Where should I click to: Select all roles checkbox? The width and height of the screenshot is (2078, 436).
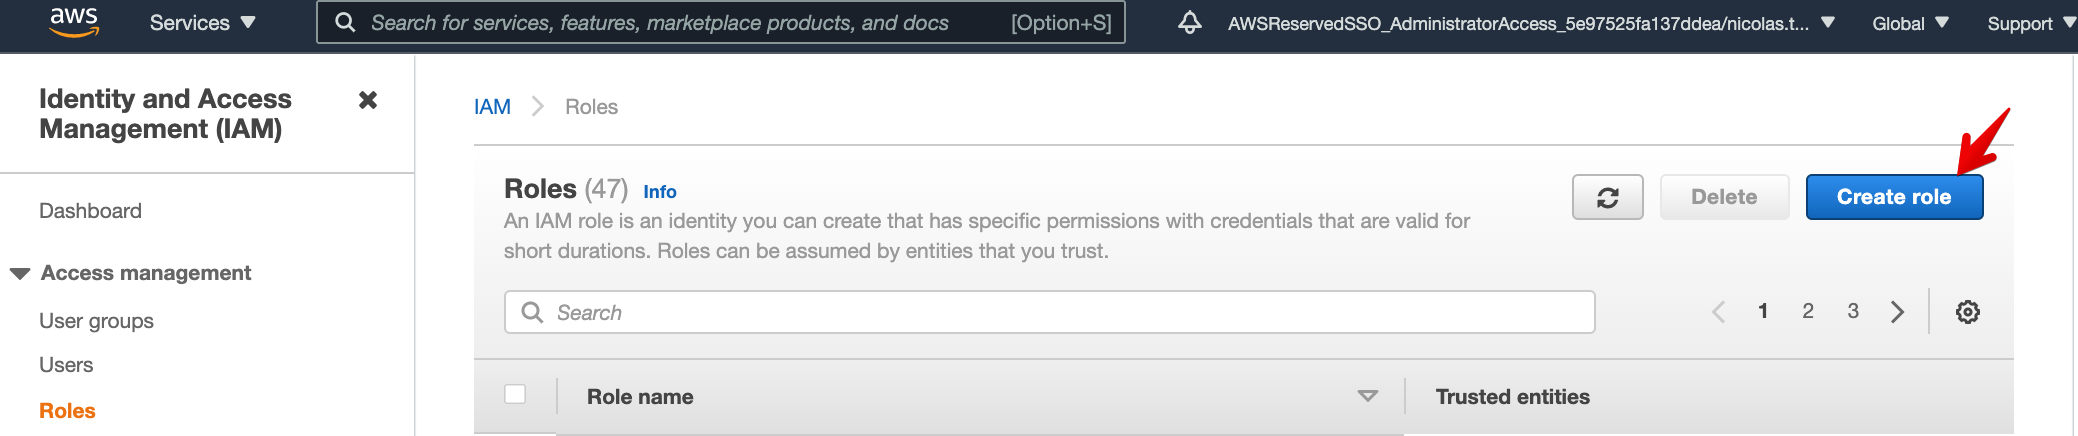click(x=515, y=394)
